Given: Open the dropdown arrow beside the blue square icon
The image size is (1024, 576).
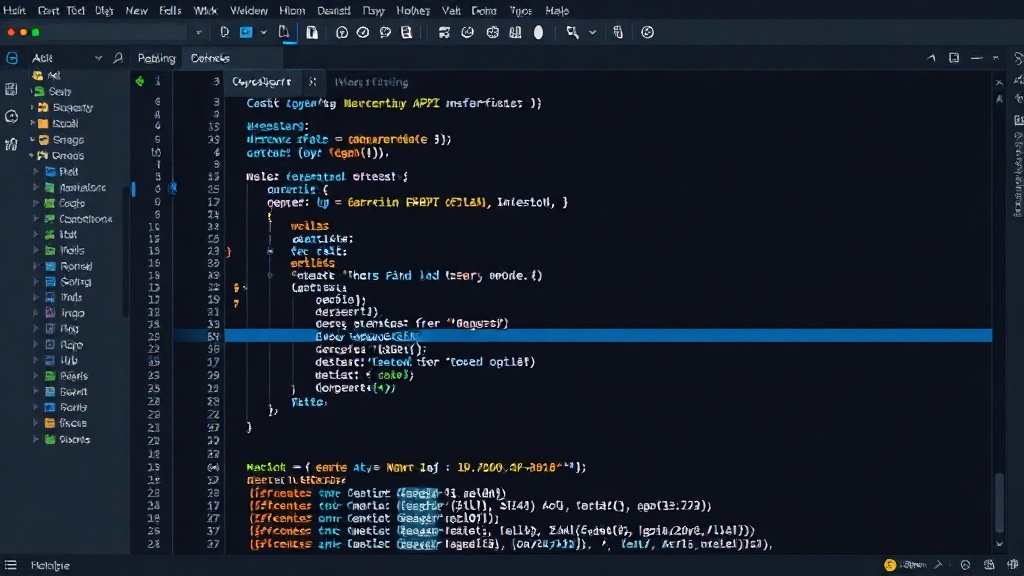Looking at the screenshot, I should click(263, 32).
